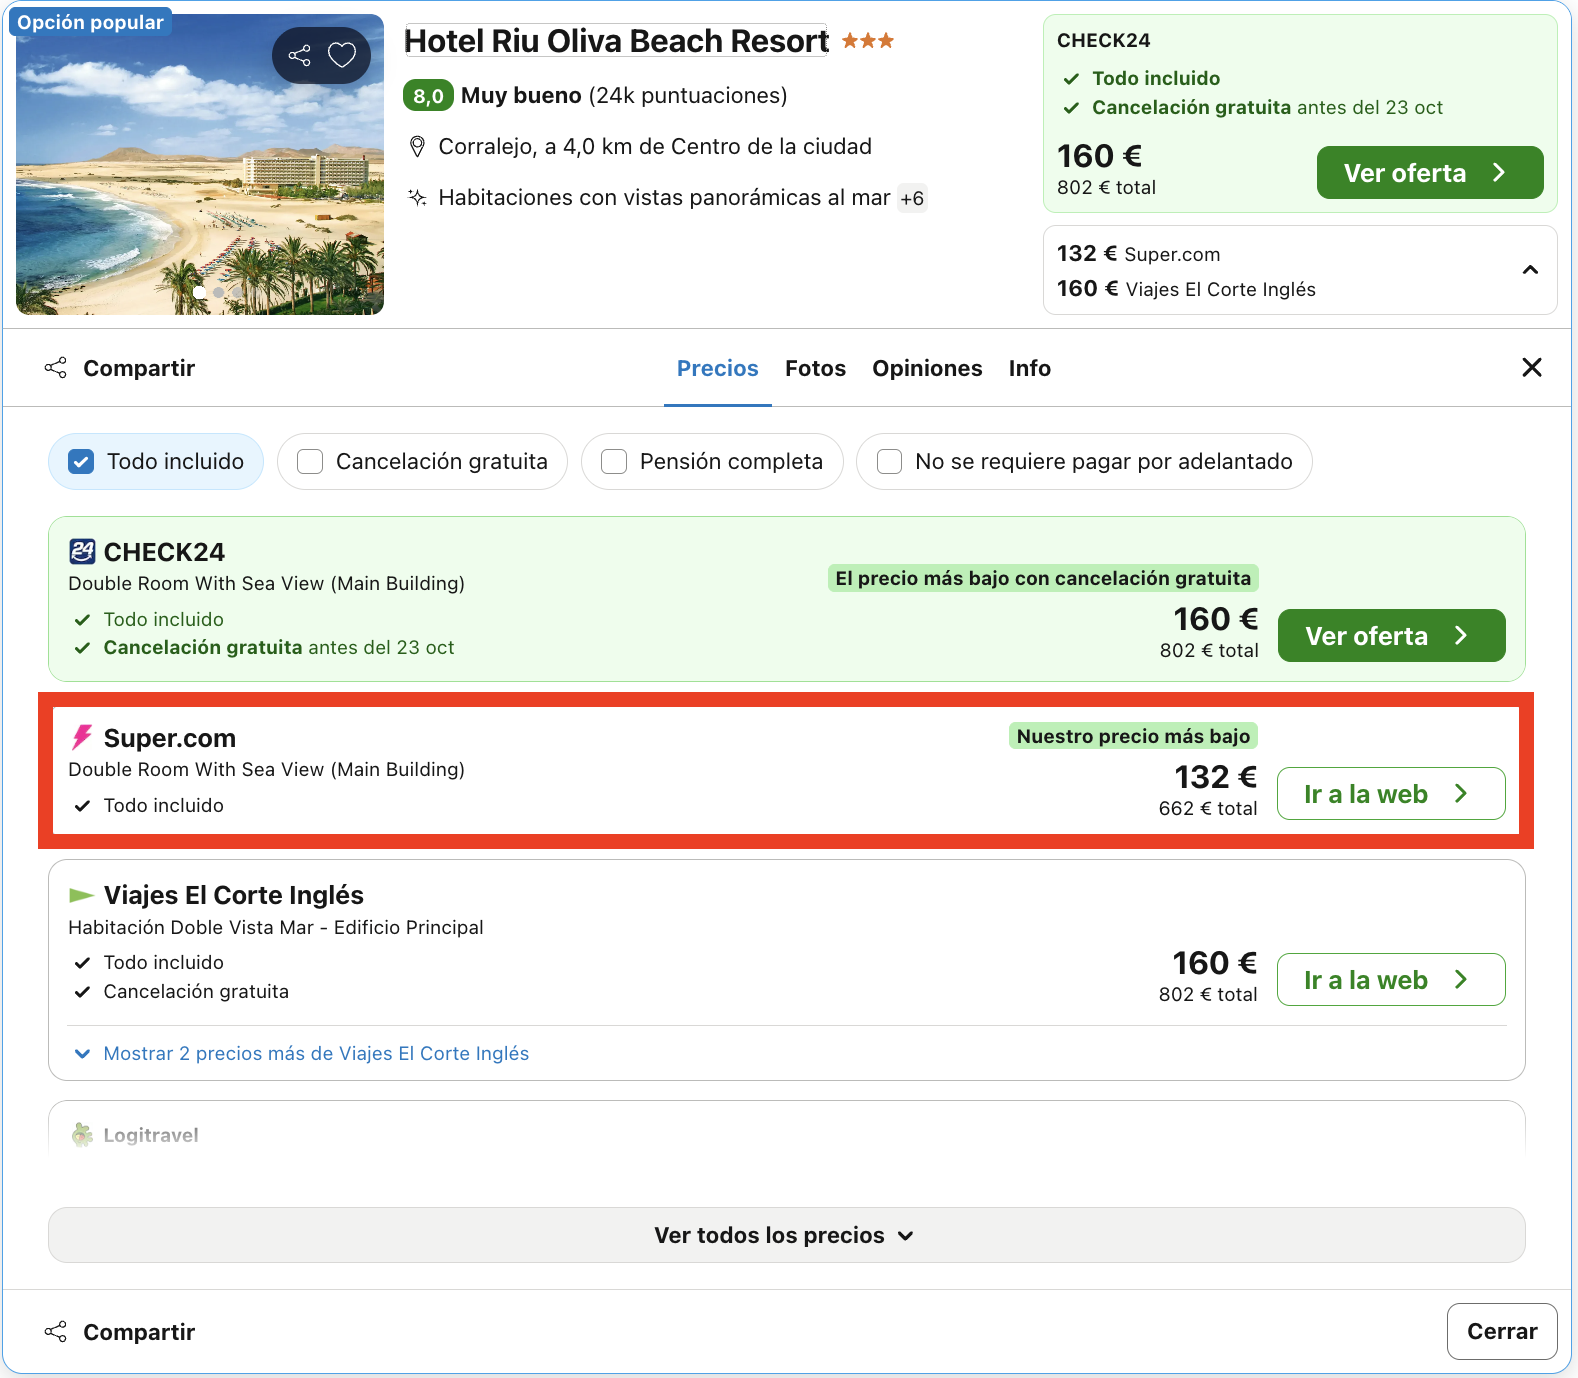Click the Opción popular badge
Screen dimensions: 1578x1378
click(90, 22)
